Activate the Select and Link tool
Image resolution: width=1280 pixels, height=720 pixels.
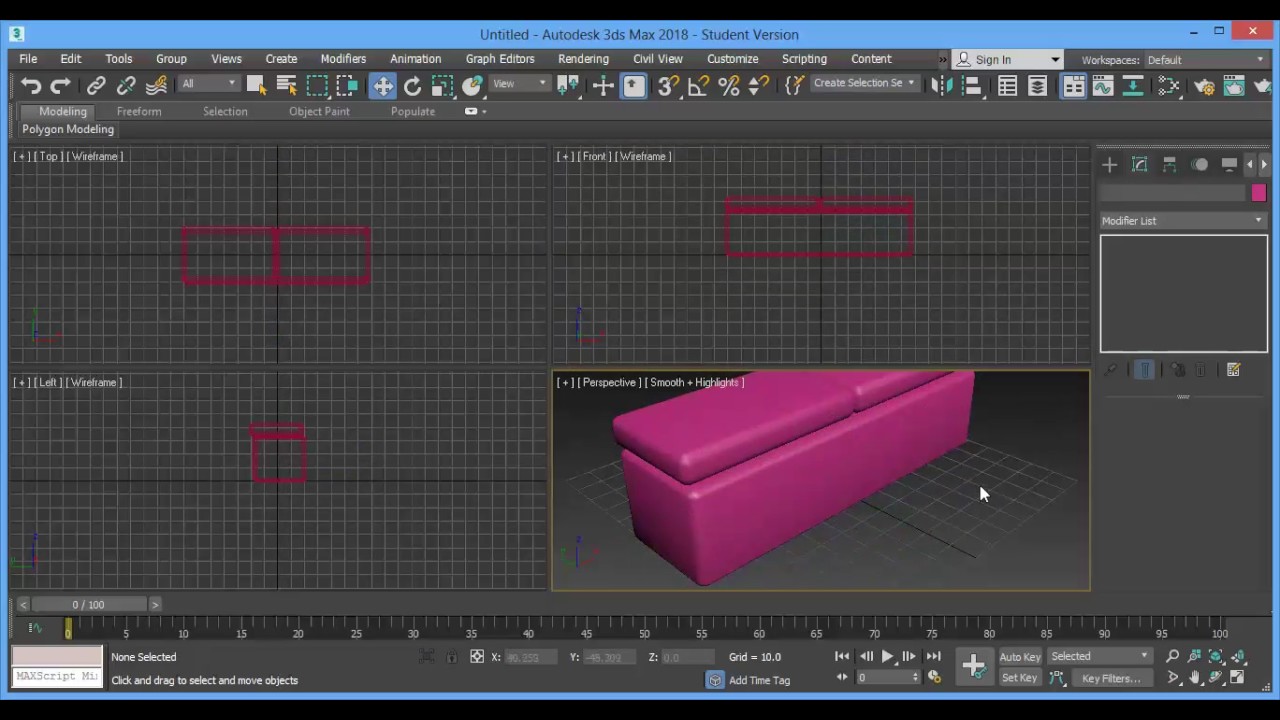[96, 86]
